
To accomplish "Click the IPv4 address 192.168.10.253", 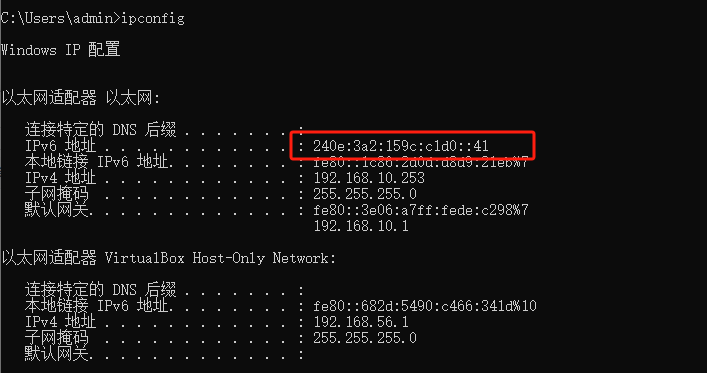I will (x=369, y=178).
